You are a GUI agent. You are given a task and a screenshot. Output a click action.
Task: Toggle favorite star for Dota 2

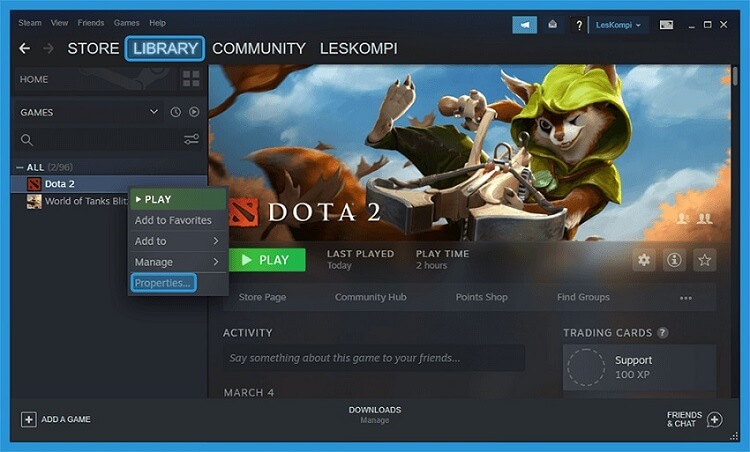pos(704,260)
